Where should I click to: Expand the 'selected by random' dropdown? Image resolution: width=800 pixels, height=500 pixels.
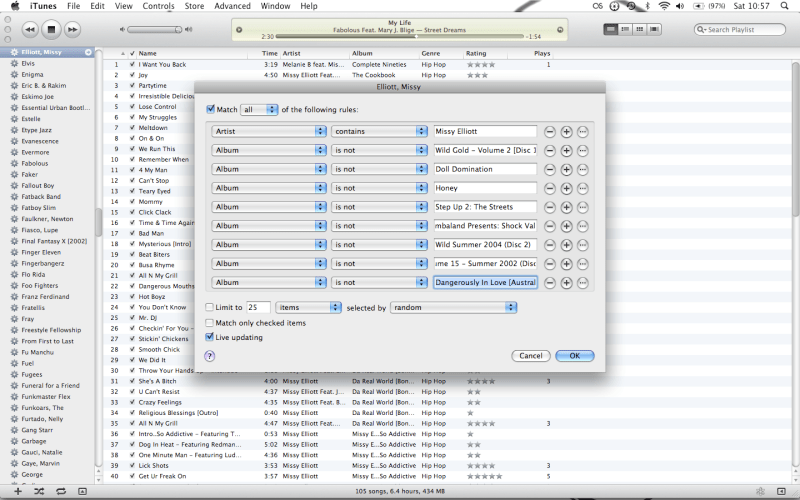coord(454,308)
